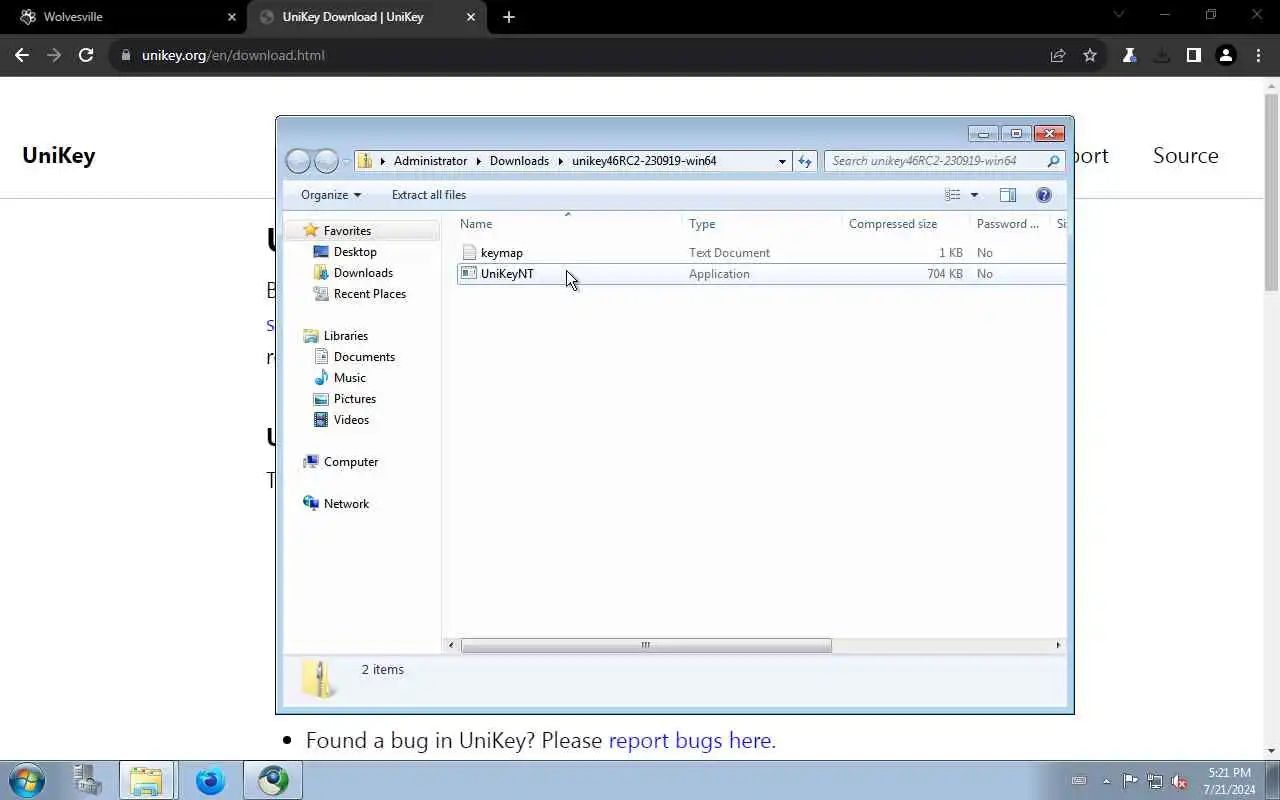Open recent locations dropdown beside navigation arrows
Screen dimensions: 1280x800
346,161
